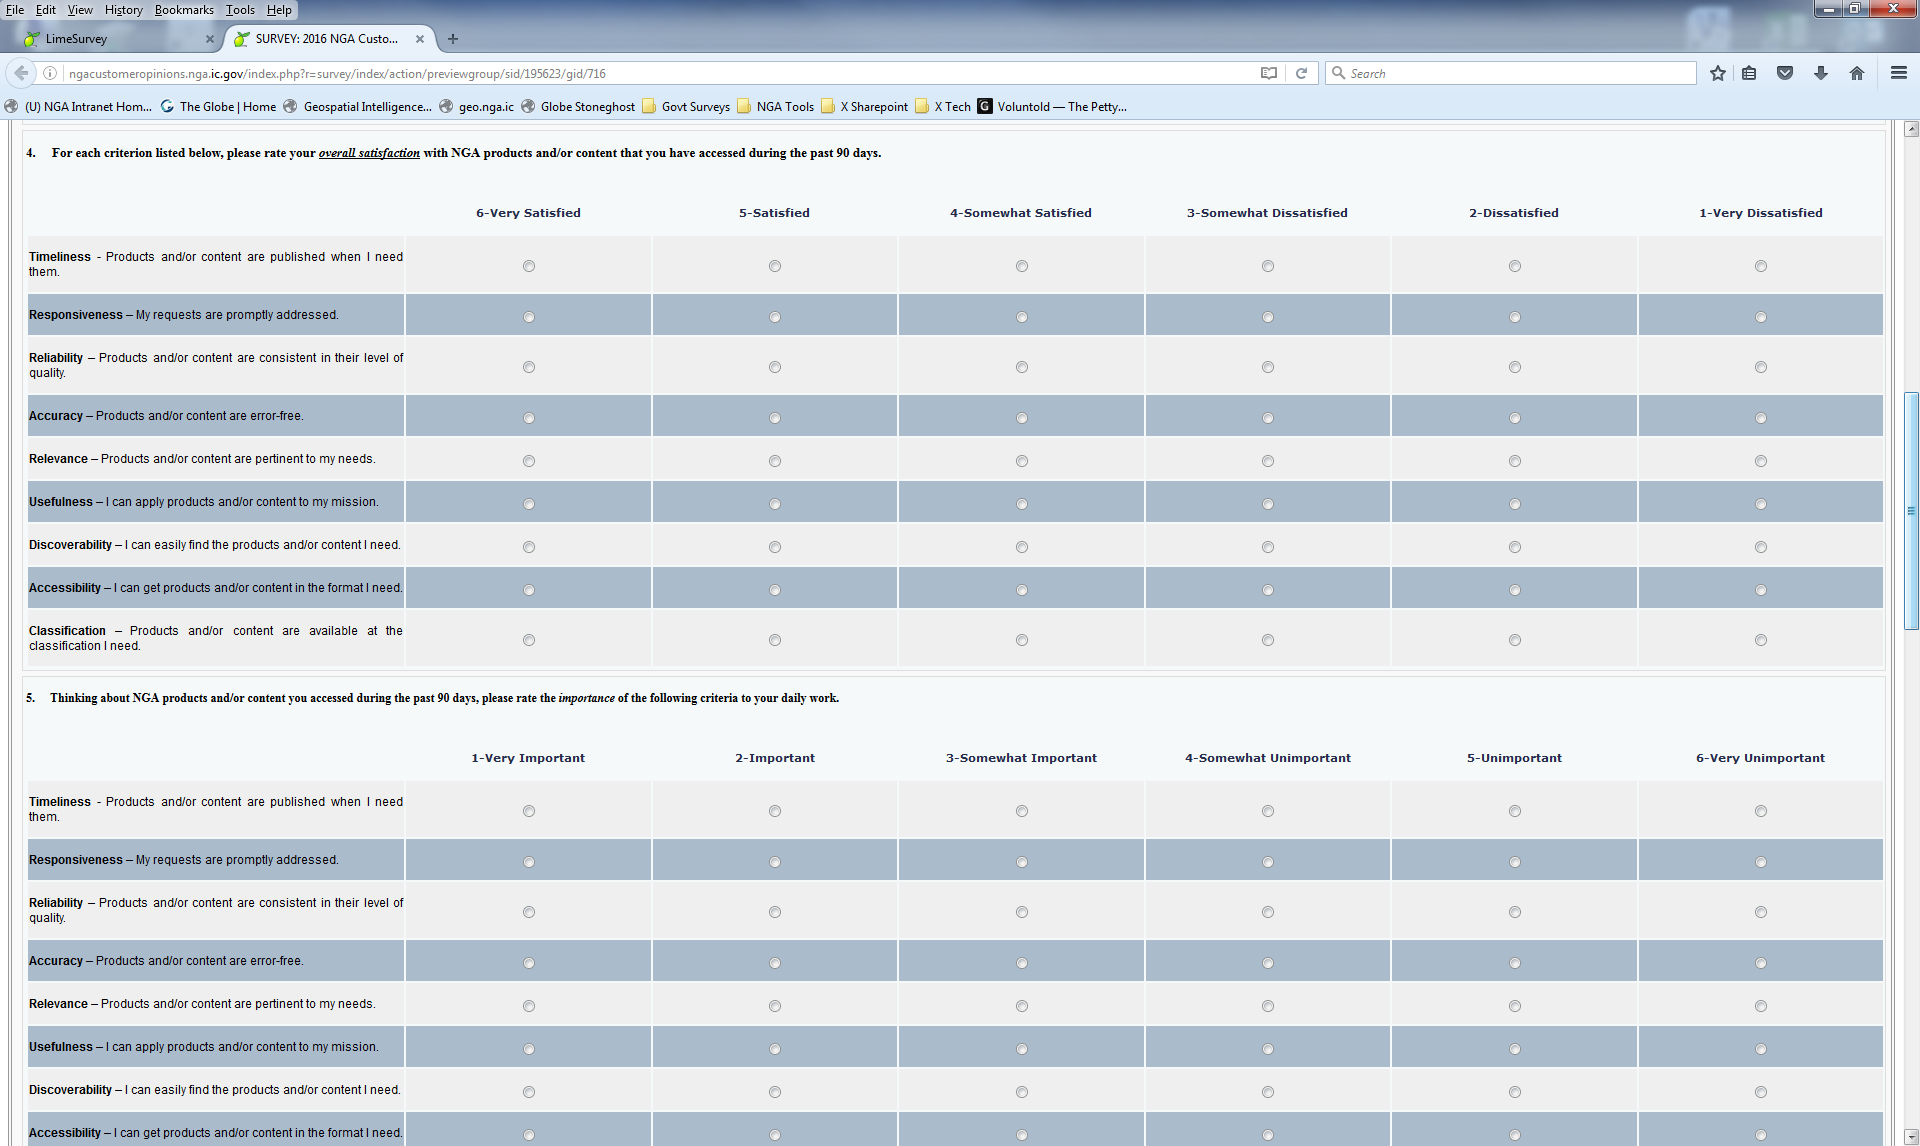1920x1146 pixels.
Task: Open the Bookmarks menu
Action: (183, 10)
